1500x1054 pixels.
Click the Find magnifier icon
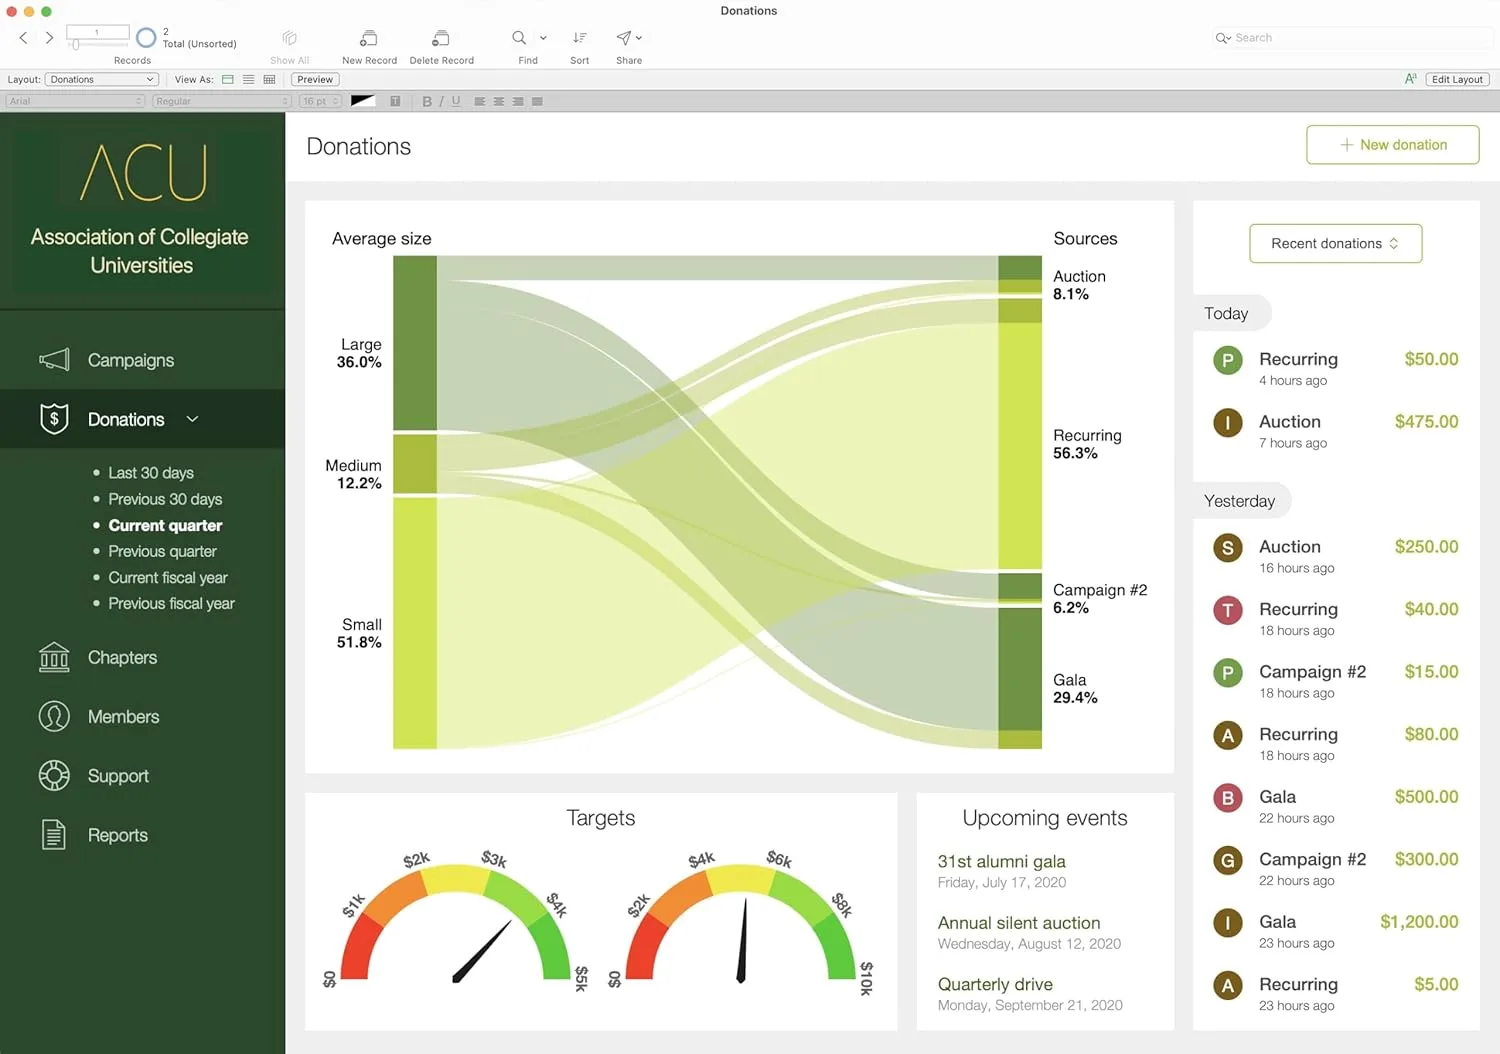pyautogui.click(x=519, y=39)
